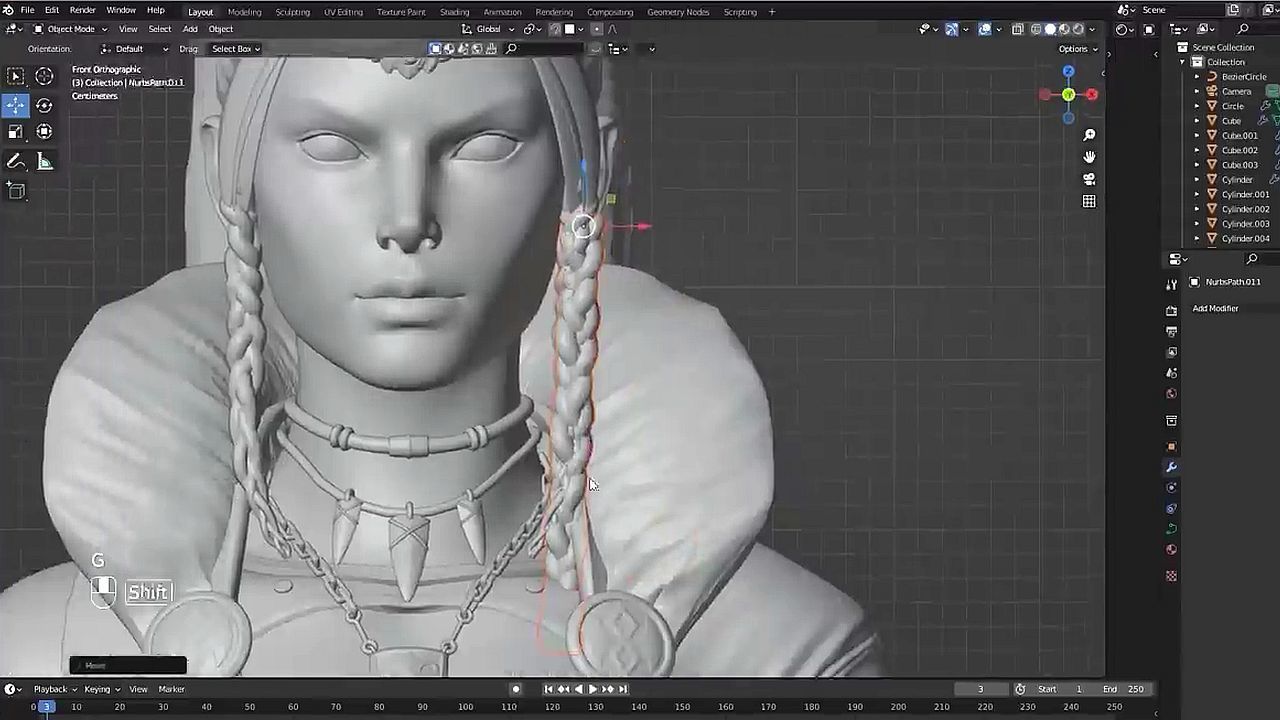Click frame 100 on the timeline ruler

click(465, 707)
